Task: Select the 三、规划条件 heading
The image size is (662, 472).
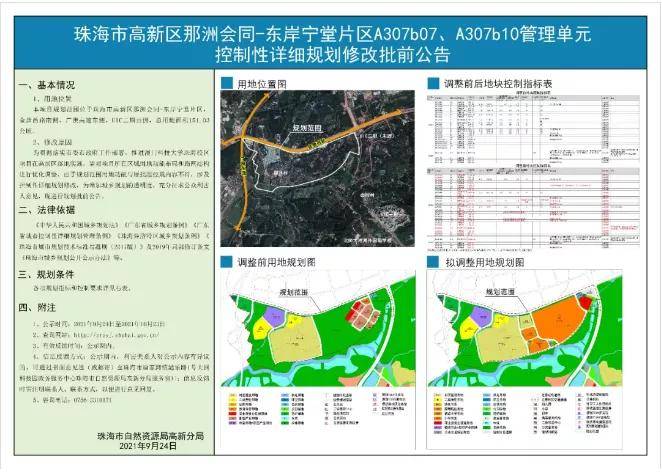Action: 46,275
